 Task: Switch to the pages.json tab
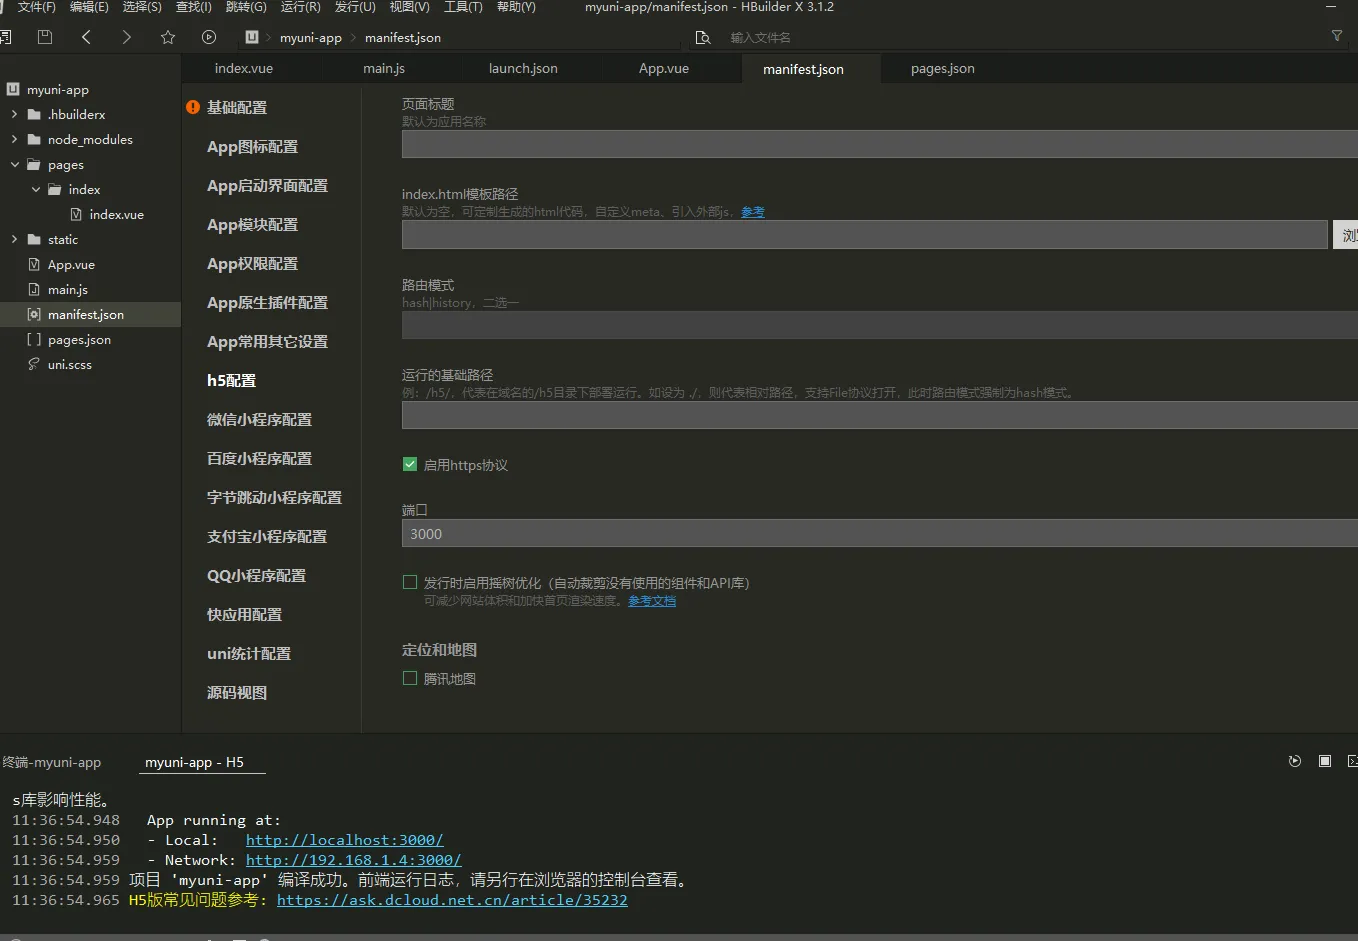tap(942, 68)
